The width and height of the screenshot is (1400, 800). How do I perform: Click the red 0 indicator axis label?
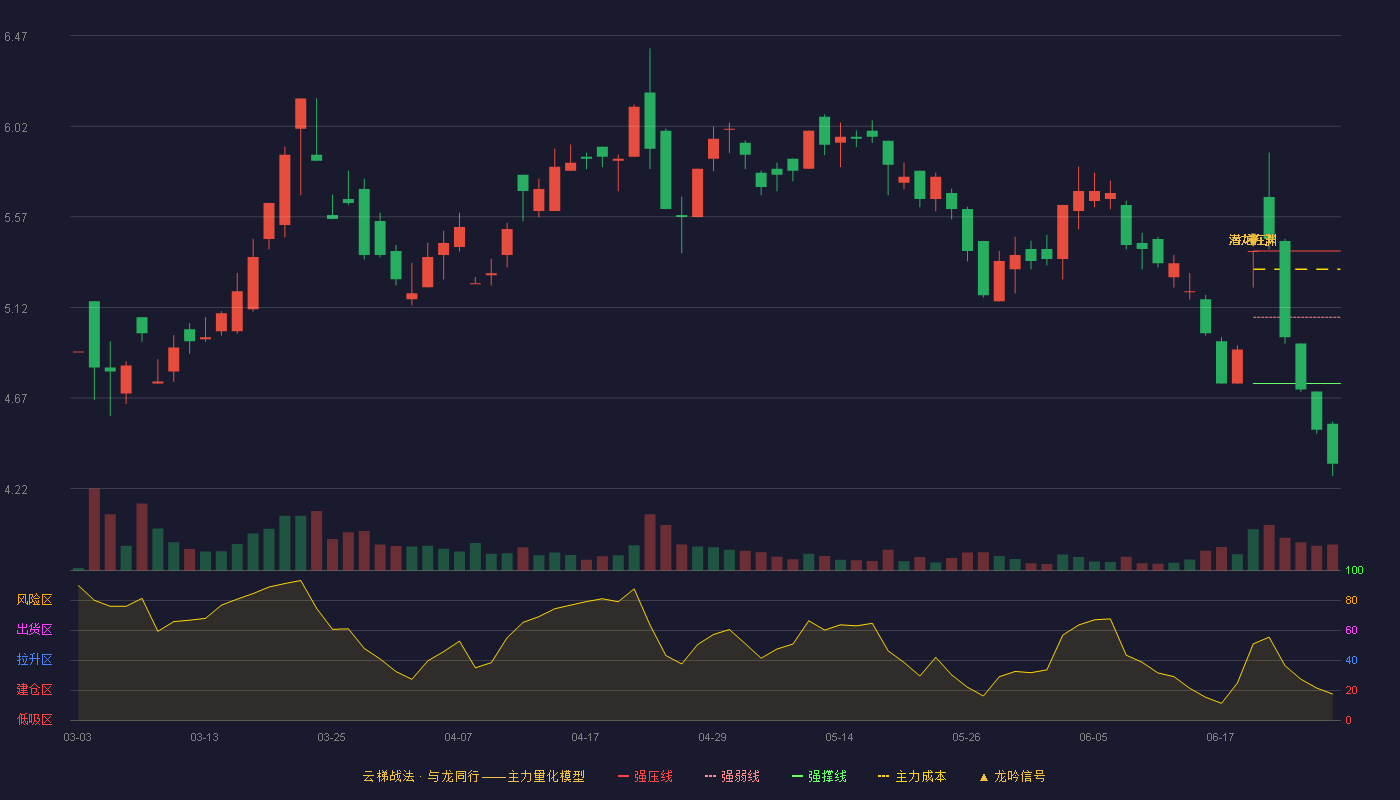(1348, 720)
